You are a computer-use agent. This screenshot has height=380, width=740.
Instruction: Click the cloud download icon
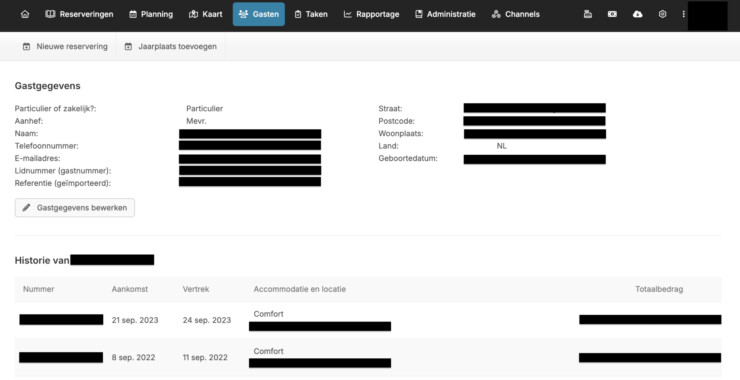(638, 14)
